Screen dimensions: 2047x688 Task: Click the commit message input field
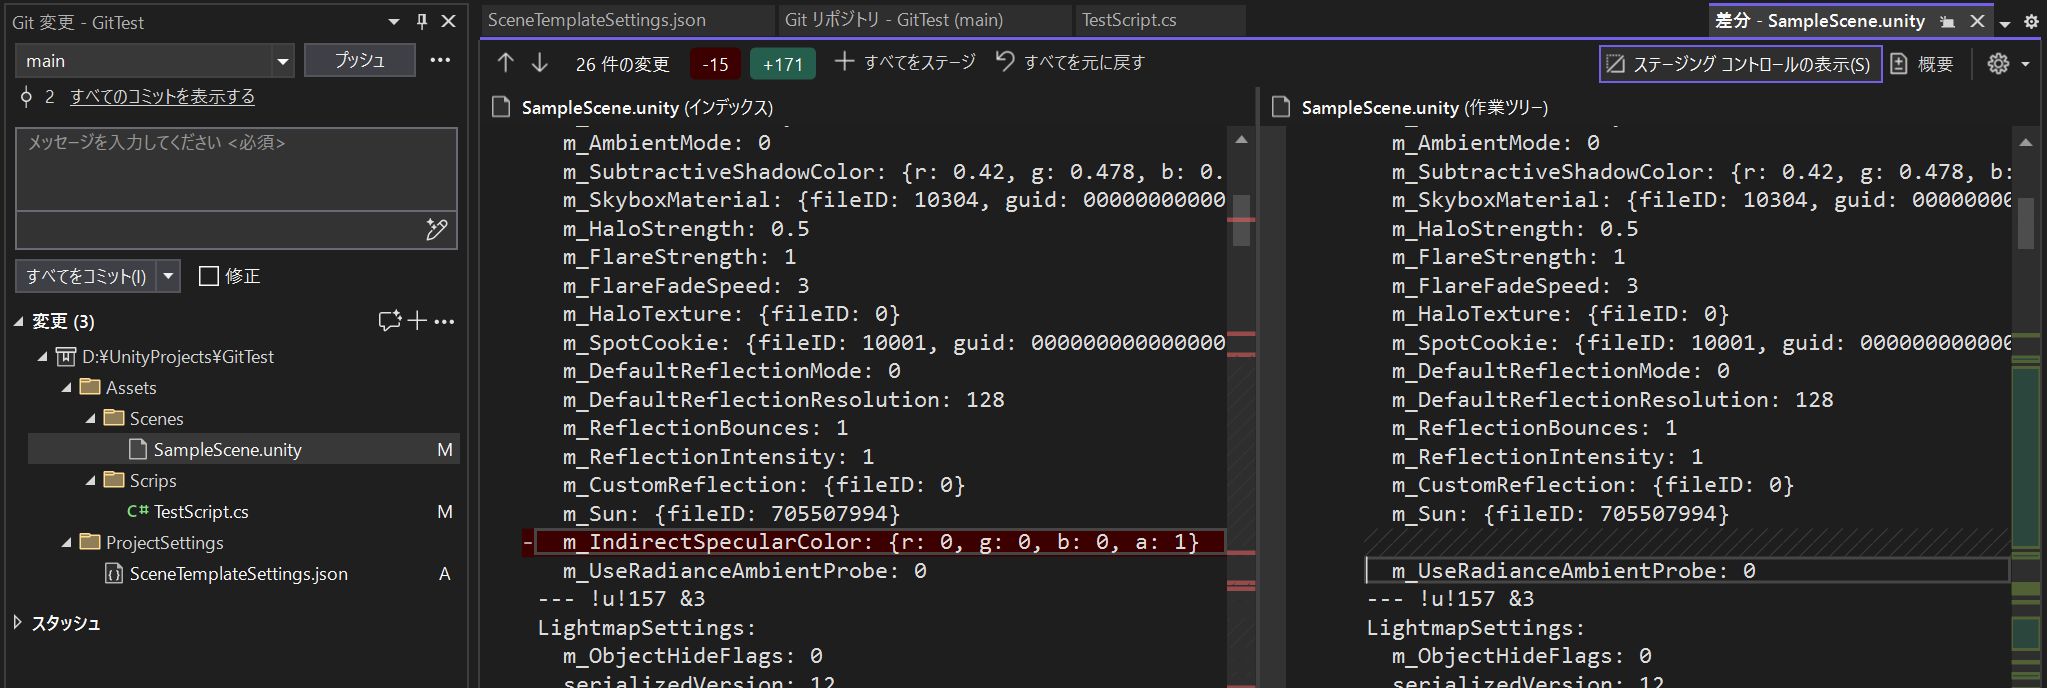(237, 169)
